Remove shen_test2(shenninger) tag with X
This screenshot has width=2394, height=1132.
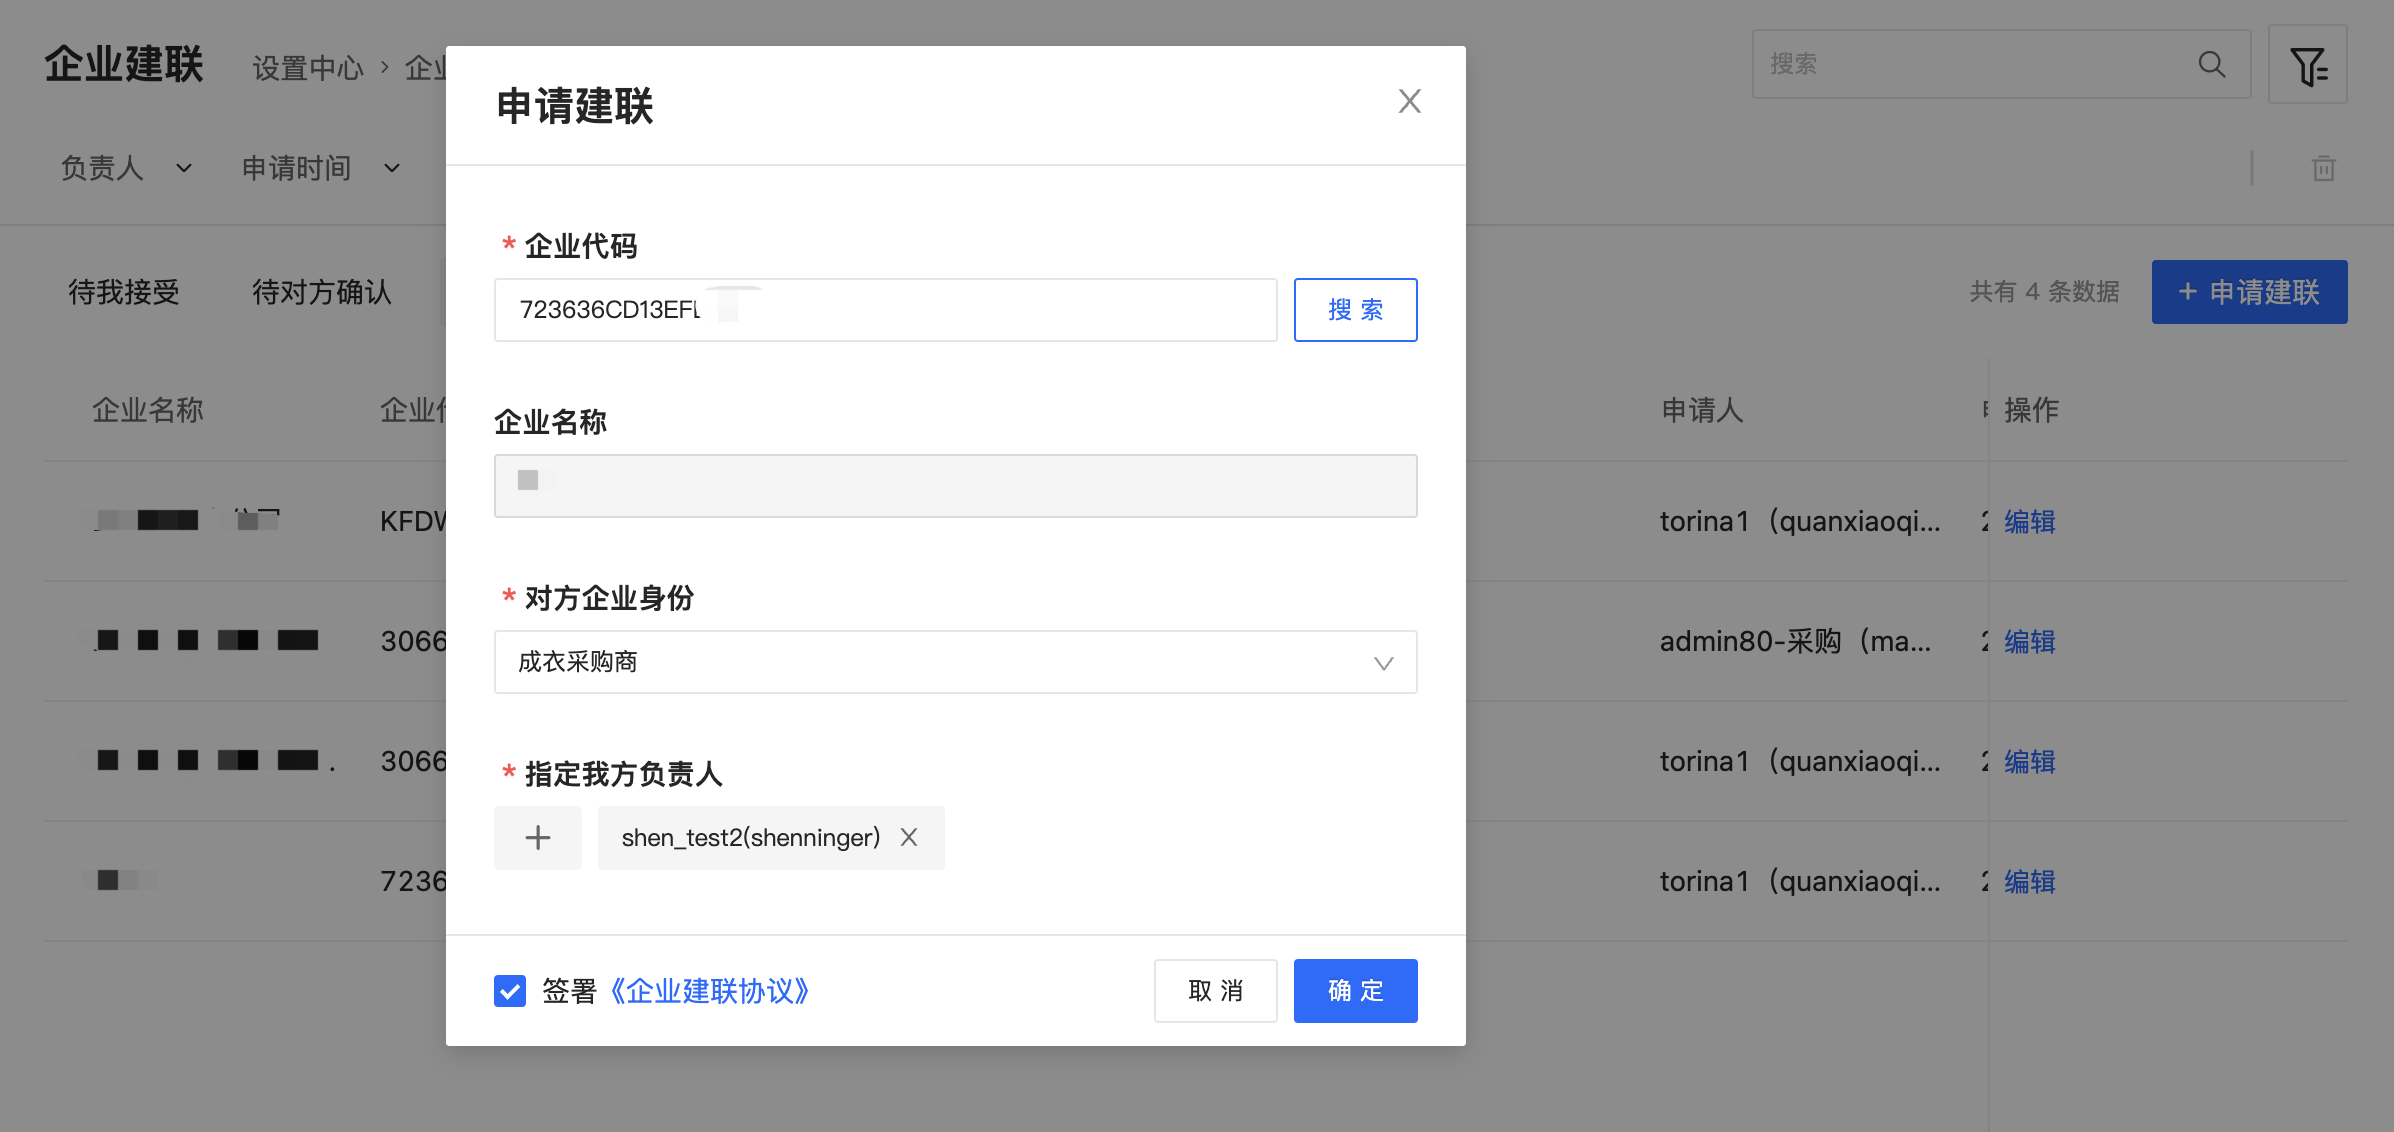tap(908, 837)
